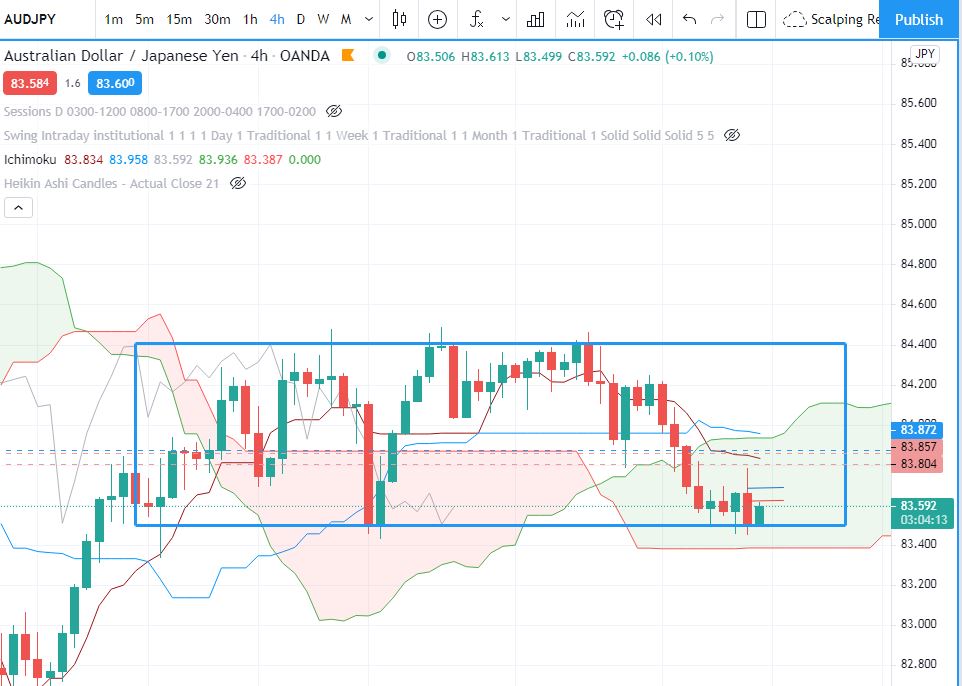The image size is (962, 686).
Task: Click the Australian Dollar / Japanese Yen title
Action: point(121,56)
